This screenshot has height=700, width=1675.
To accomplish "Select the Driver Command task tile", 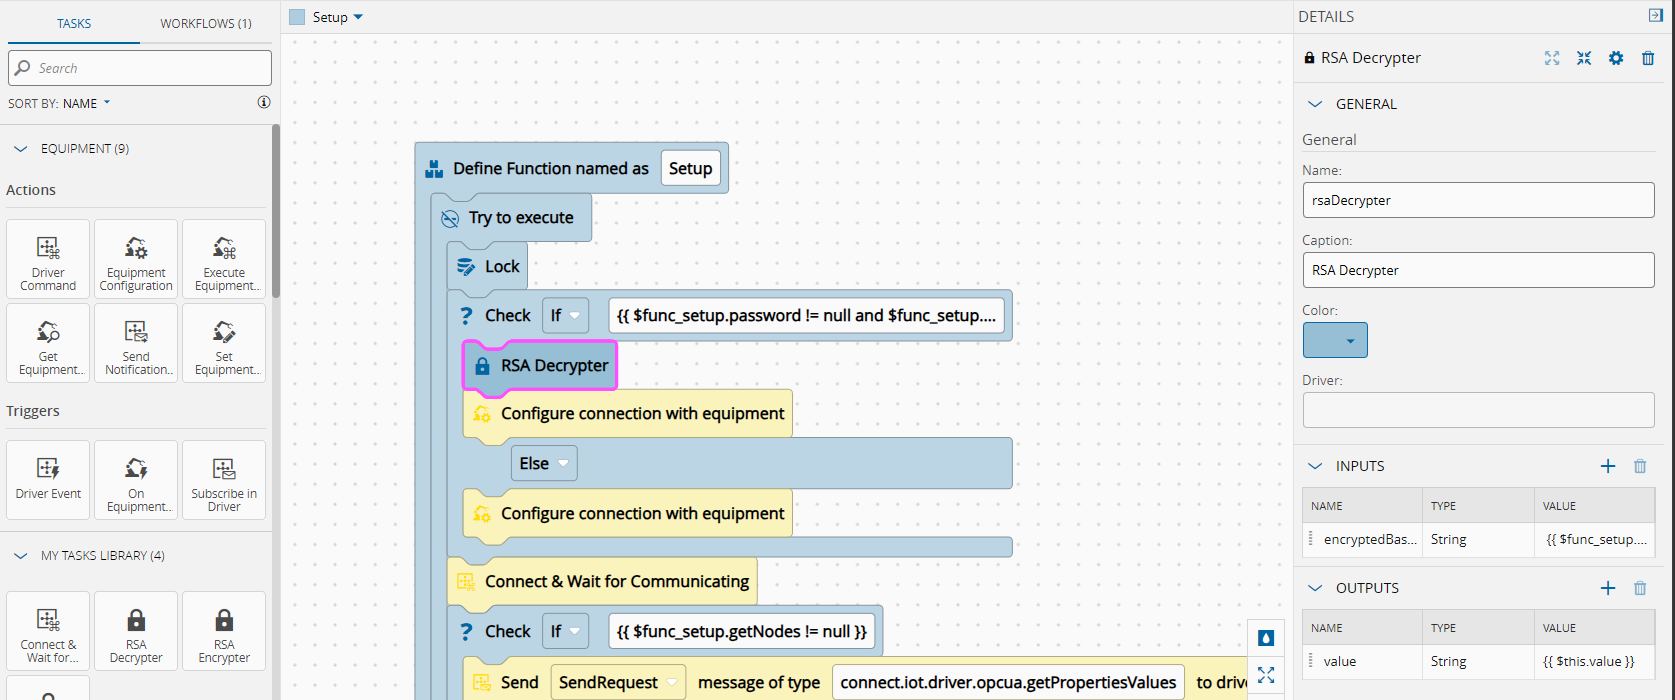I will click(x=48, y=259).
